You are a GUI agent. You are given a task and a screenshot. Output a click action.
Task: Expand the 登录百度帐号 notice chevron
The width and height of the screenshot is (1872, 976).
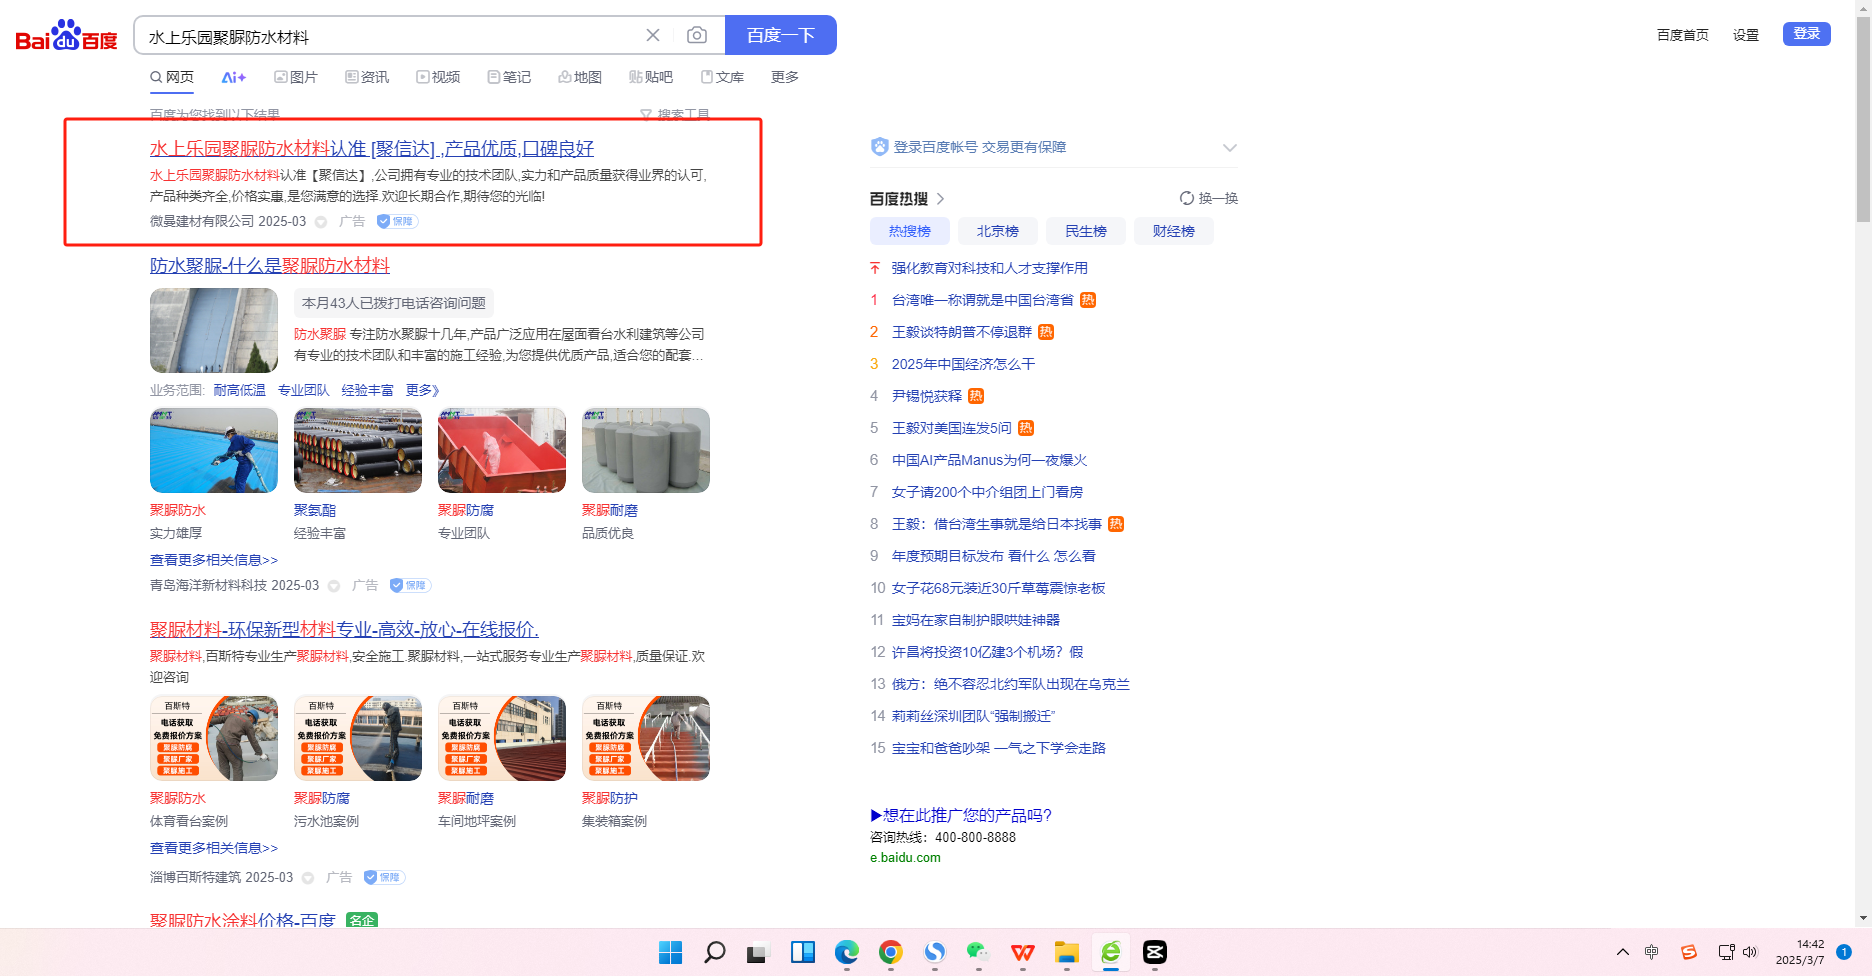click(1230, 148)
